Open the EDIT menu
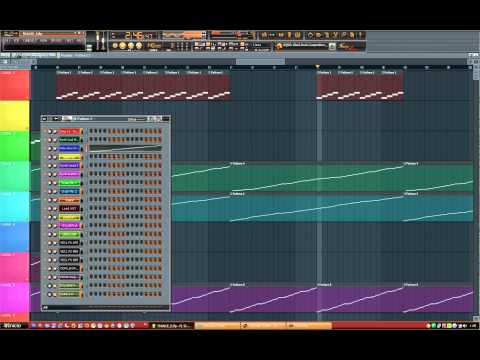This screenshot has width=480, height=360. [17, 41]
